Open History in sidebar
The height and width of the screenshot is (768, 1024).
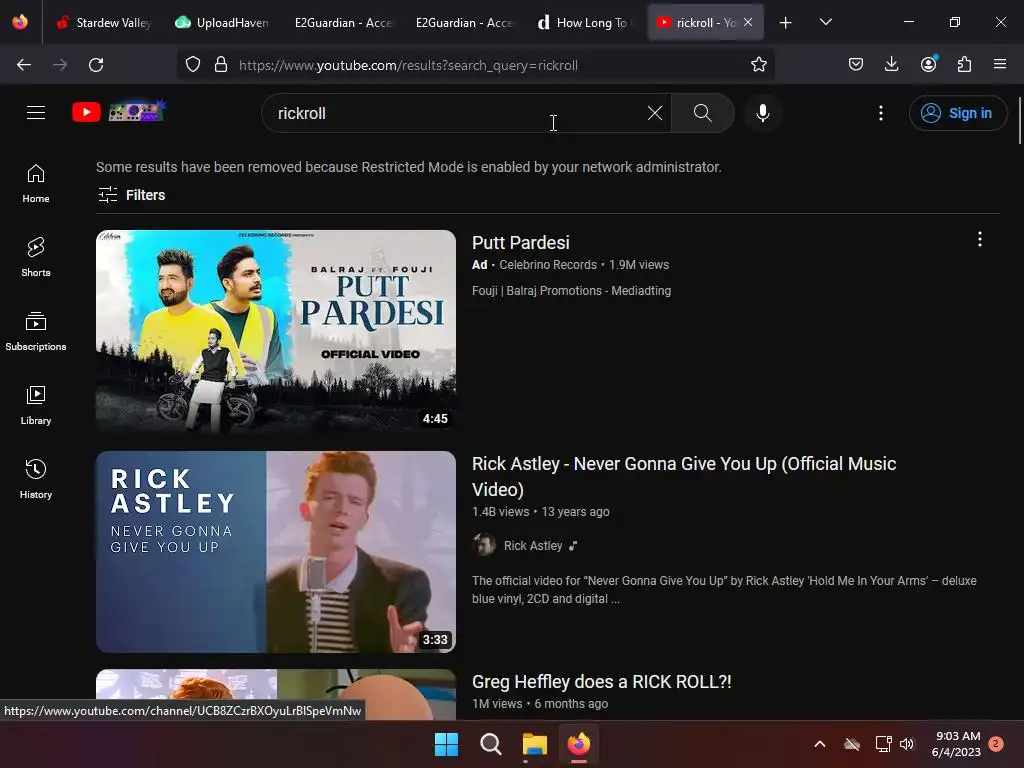pos(36,479)
